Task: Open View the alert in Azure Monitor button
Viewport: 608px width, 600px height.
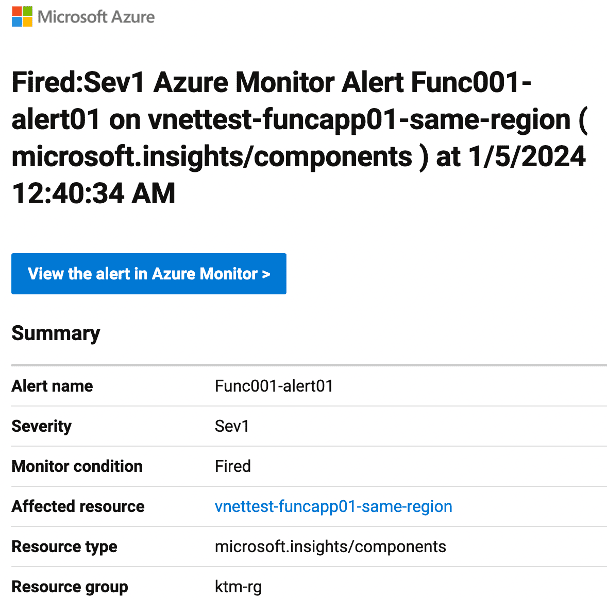Action: pos(149,274)
